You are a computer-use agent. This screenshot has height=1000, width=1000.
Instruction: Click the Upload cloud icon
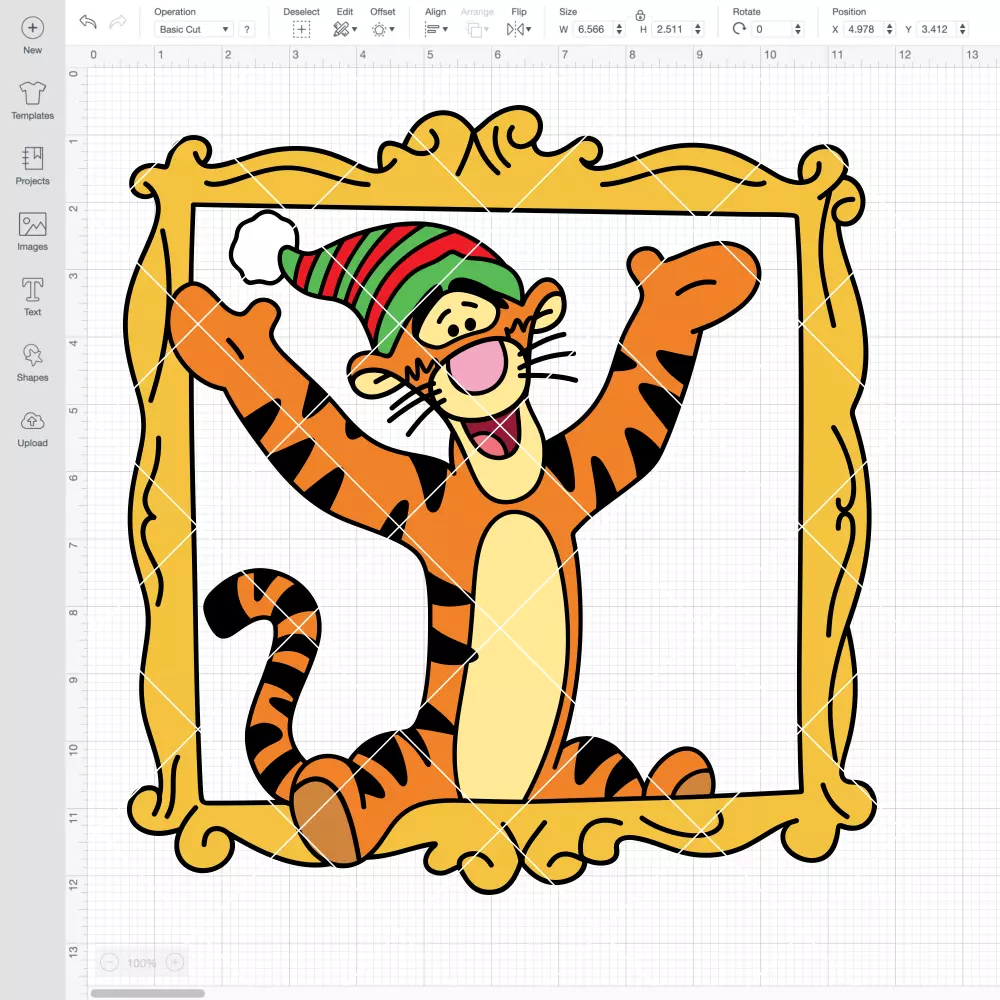33,421
